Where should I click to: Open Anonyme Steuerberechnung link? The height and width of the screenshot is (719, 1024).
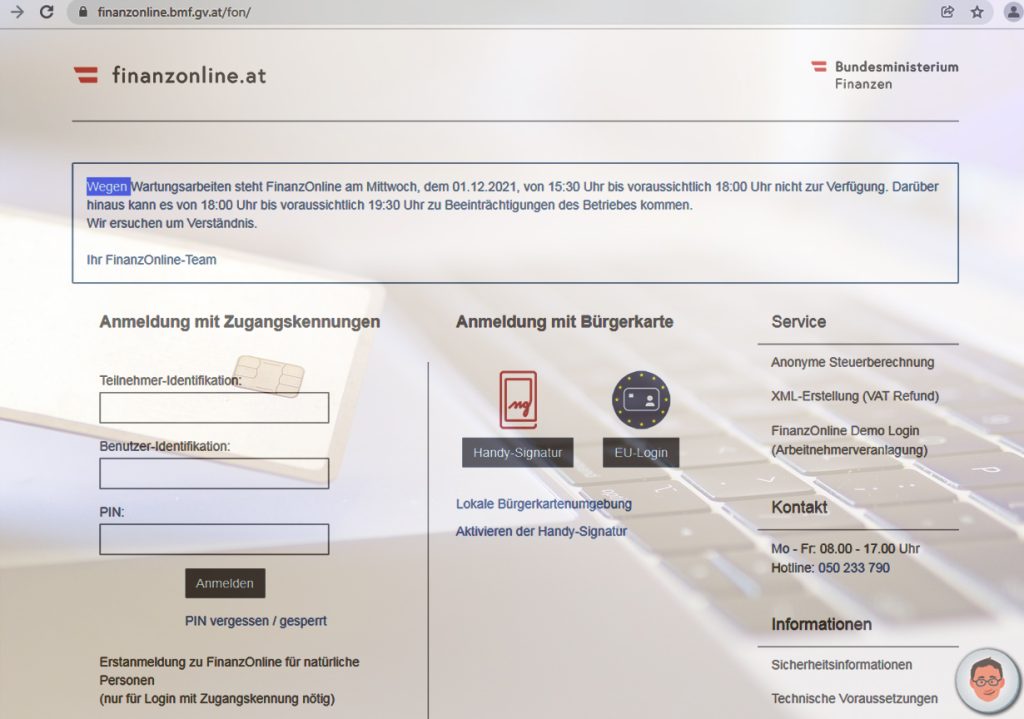[852, 362]
